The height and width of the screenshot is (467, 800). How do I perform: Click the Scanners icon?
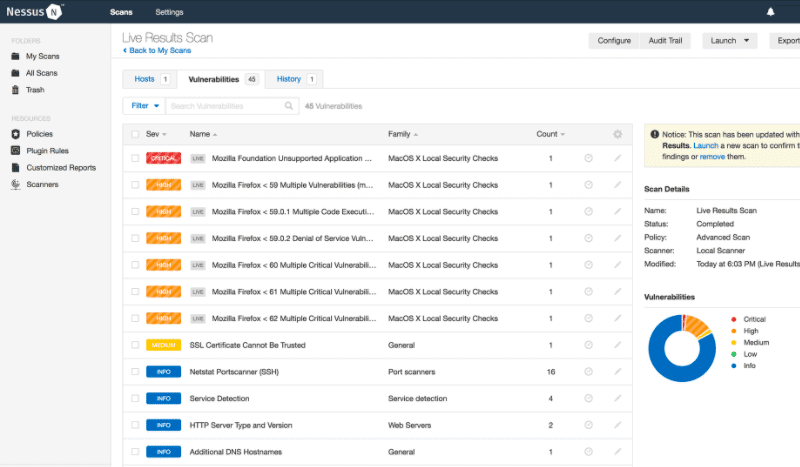15,184
